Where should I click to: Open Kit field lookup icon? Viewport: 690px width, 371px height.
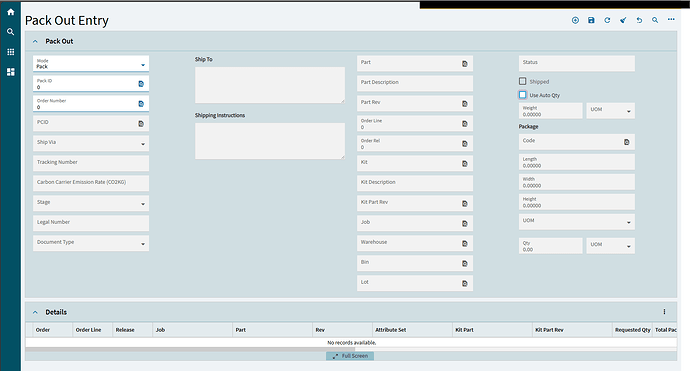[465, 164]
